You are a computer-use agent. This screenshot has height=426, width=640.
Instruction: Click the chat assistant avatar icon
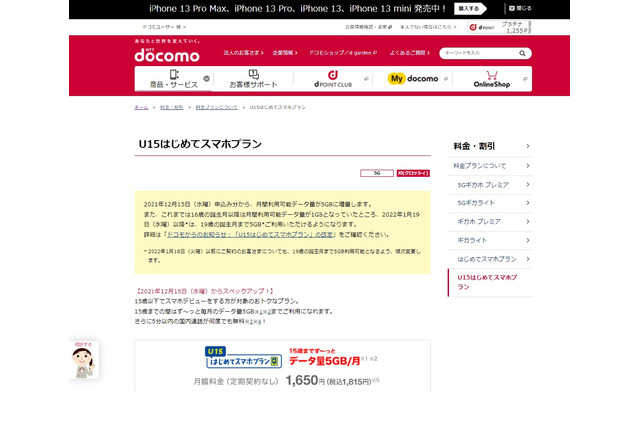(x=84, y=361)
